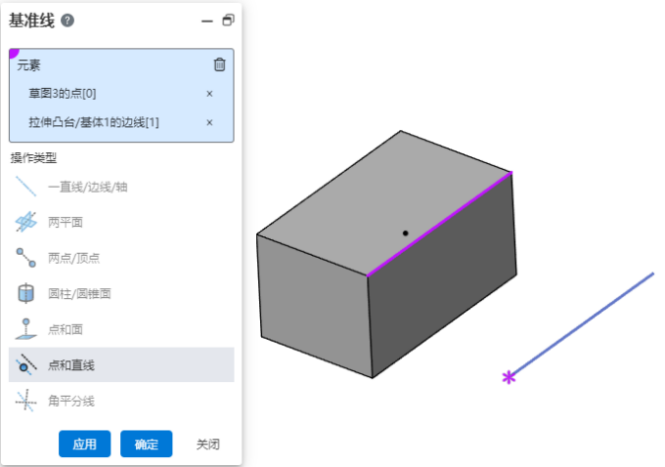
Task: Remove 拉伸凸台/基体1的边线[1] from the element list
Action: tap(209, 123)
